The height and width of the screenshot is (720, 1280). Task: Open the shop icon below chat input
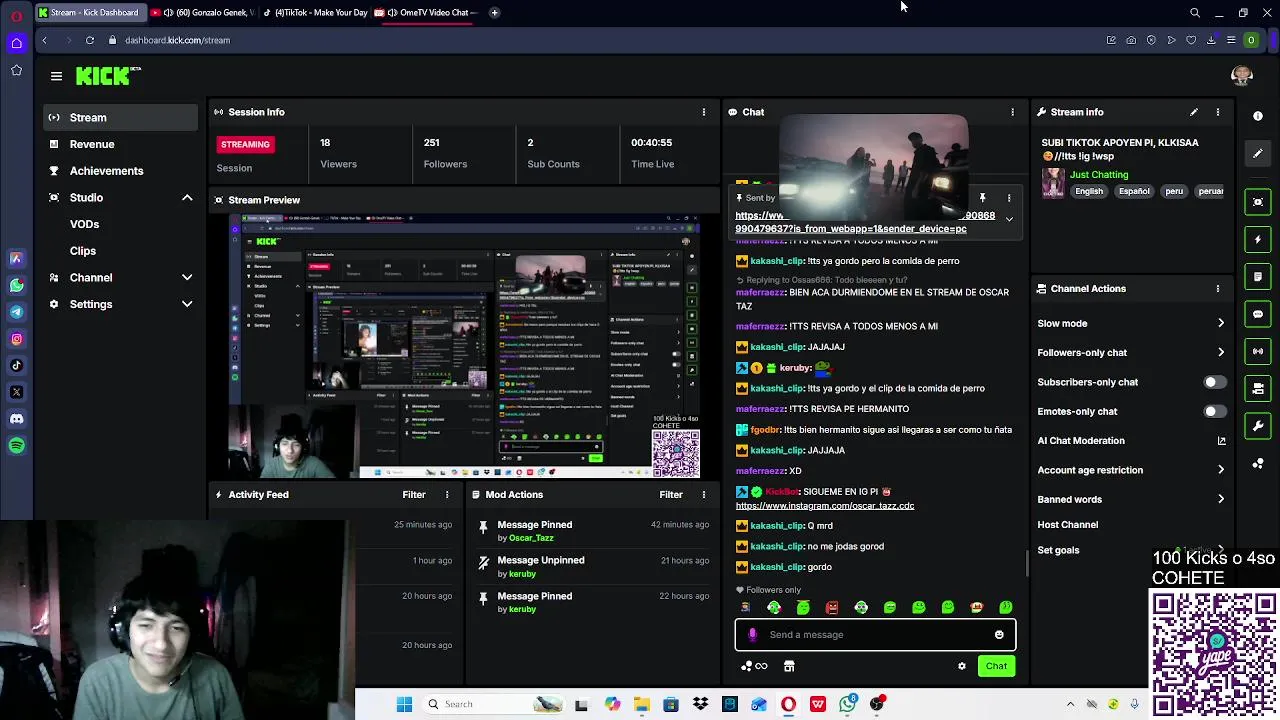pyautogui.click(x=789, y=666)
